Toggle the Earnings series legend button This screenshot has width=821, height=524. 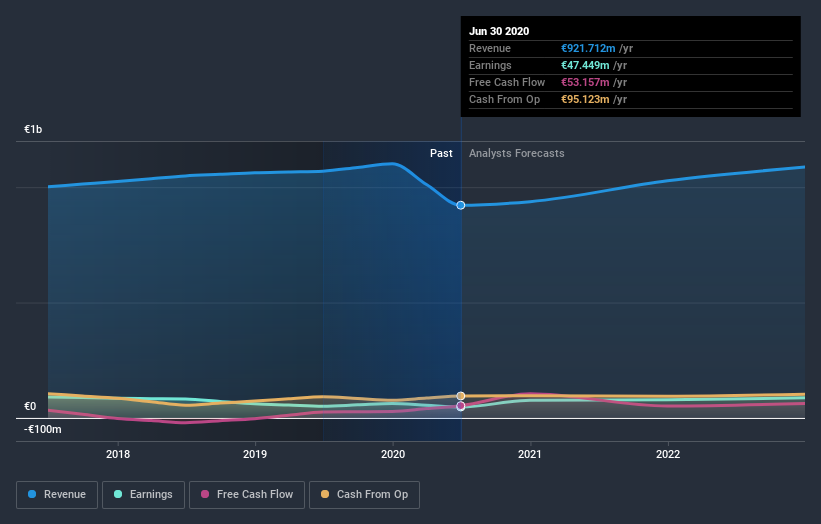(x=143, y=495)
